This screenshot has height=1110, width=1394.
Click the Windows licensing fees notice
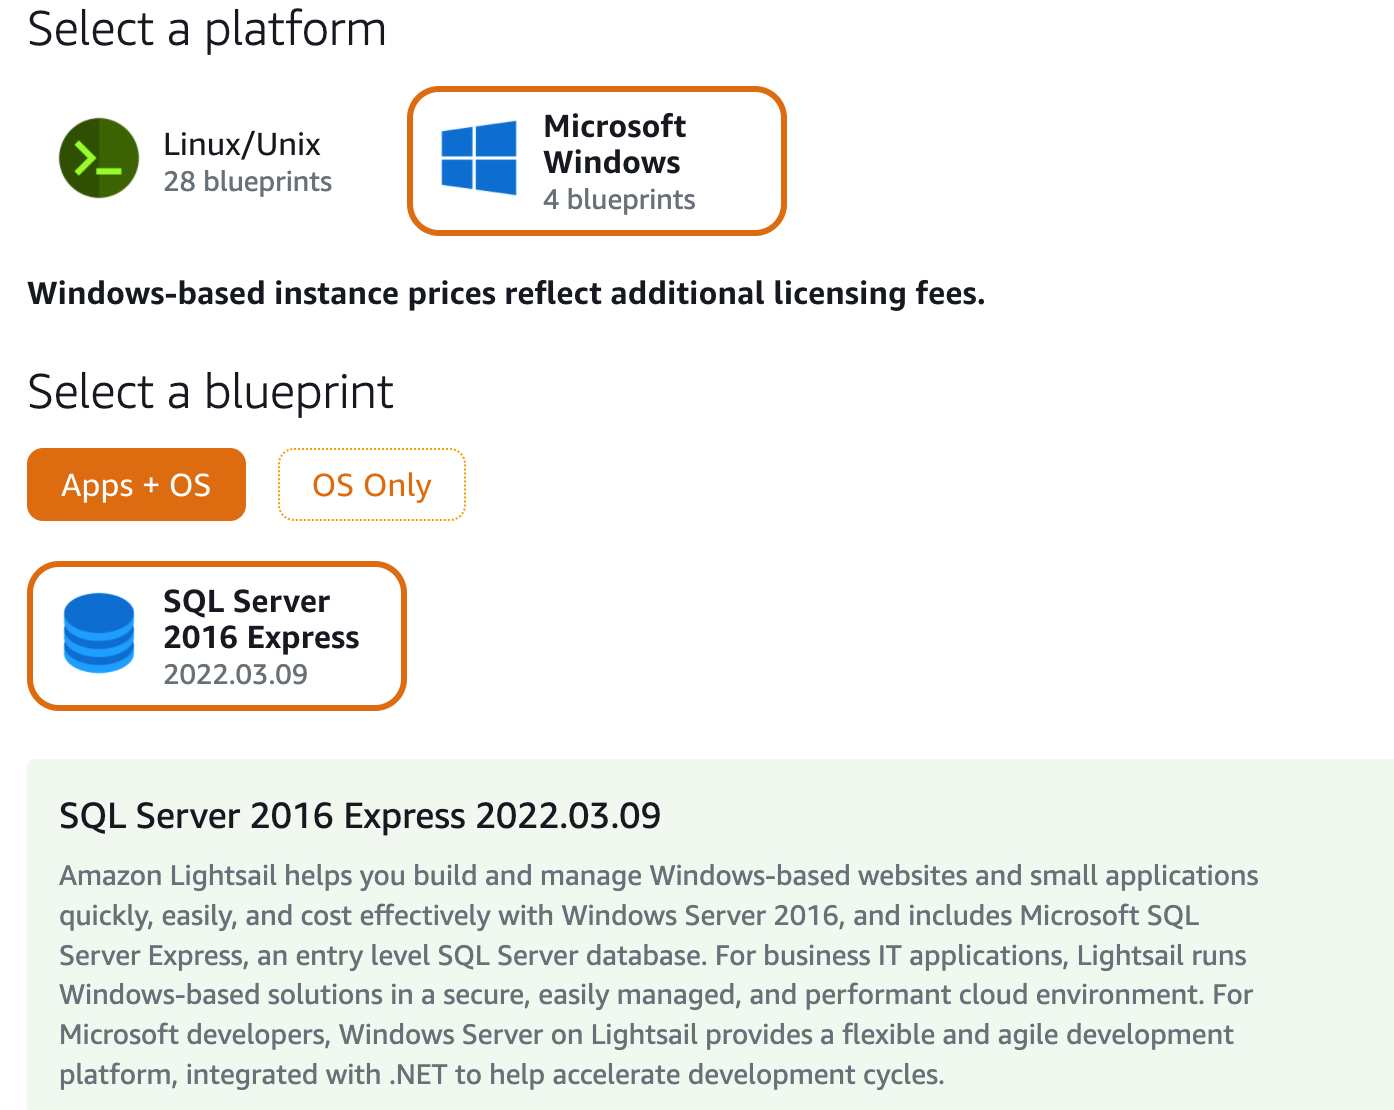pos(506,293)
